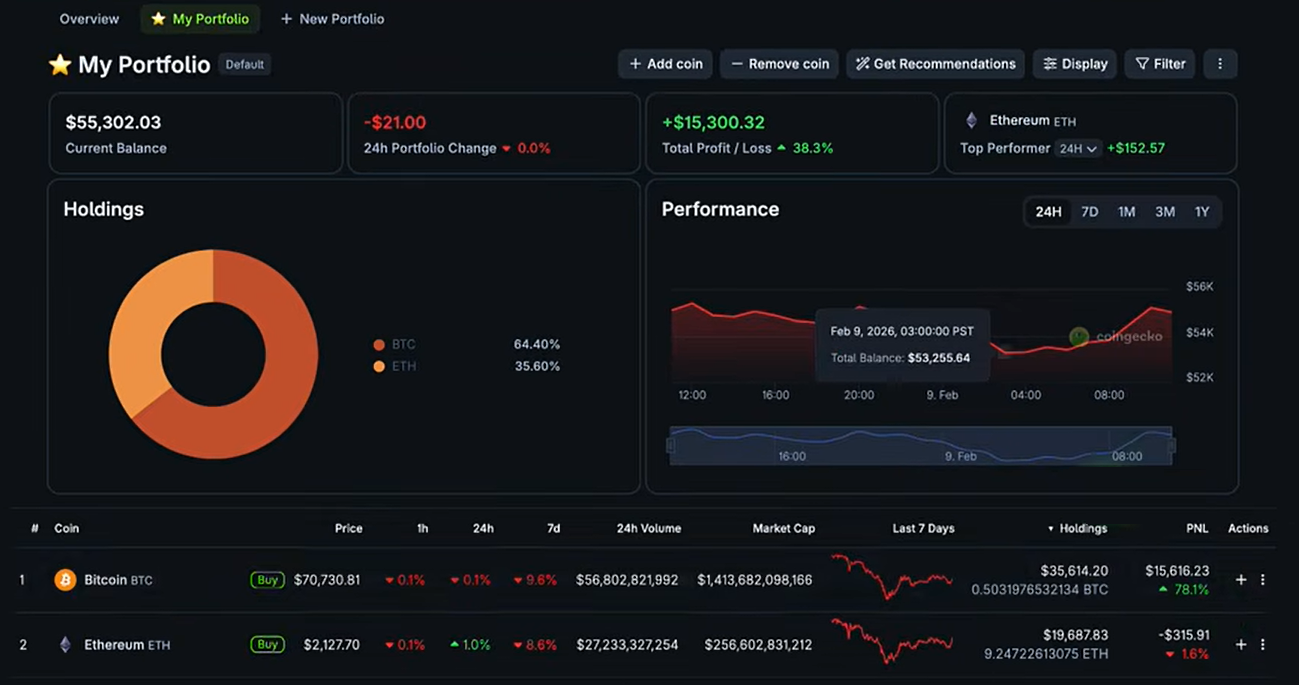The image size is (1299, 685).
Task: Select the 1Y performance timeframe
Action: (1202, 211)
